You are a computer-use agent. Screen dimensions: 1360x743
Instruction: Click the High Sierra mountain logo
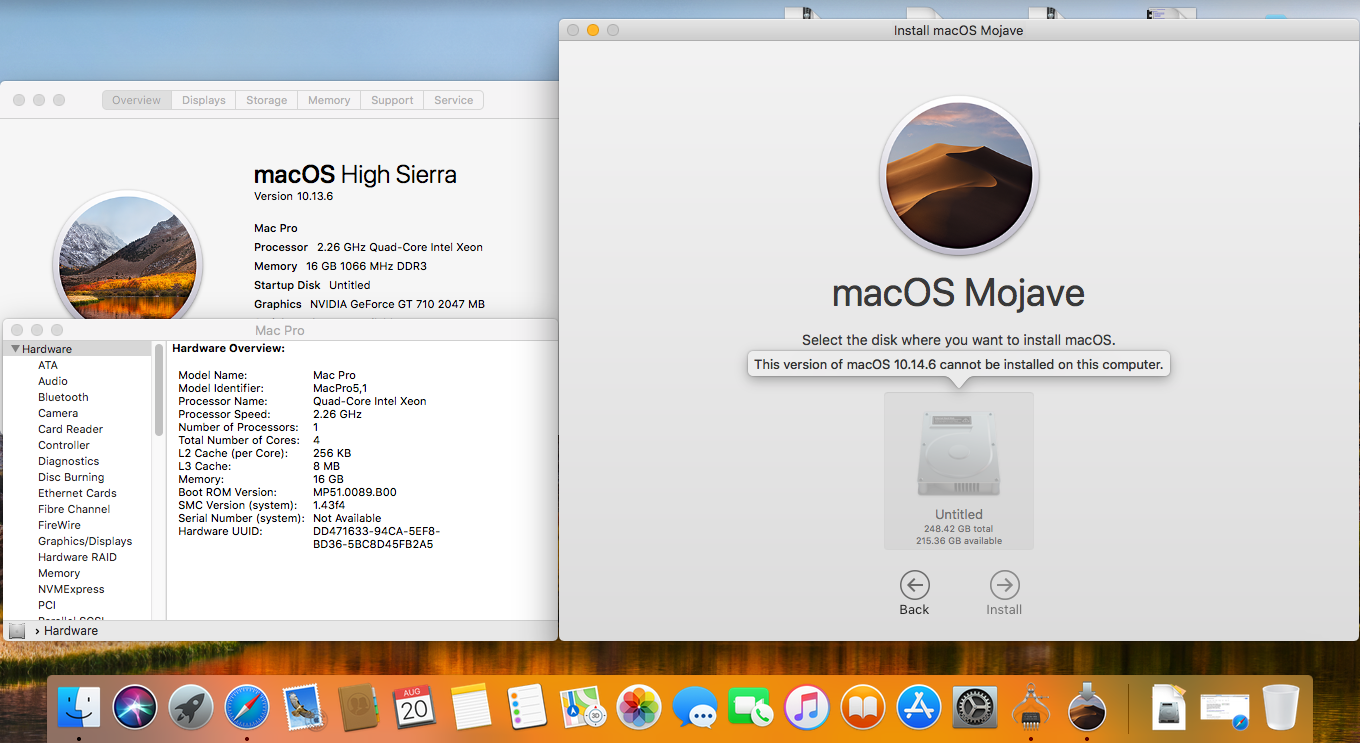[x=127, y=257]
